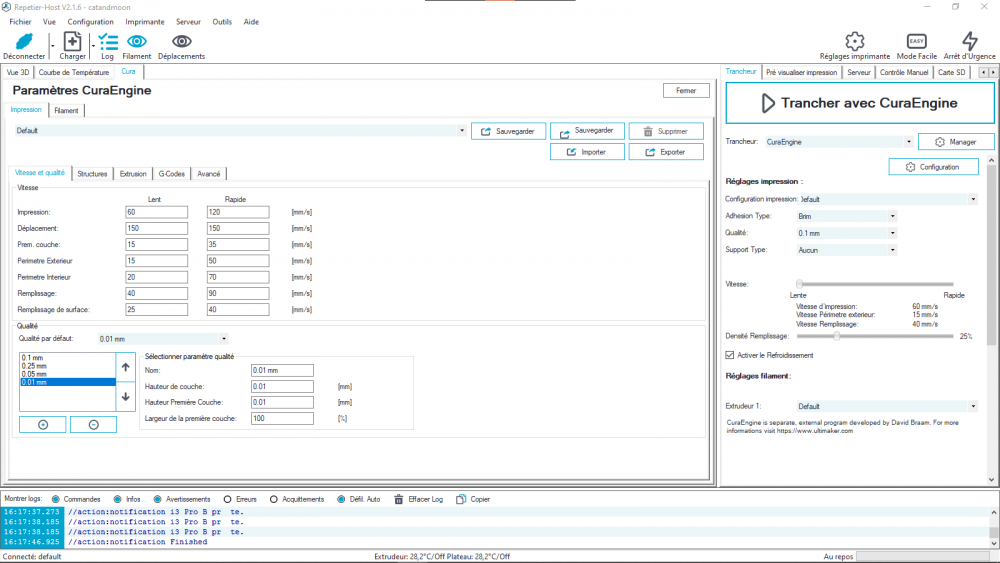Open the Adhesion Type dropdown
The height and width of the screenshot is (563, 1000).
(x=893, y=217)
